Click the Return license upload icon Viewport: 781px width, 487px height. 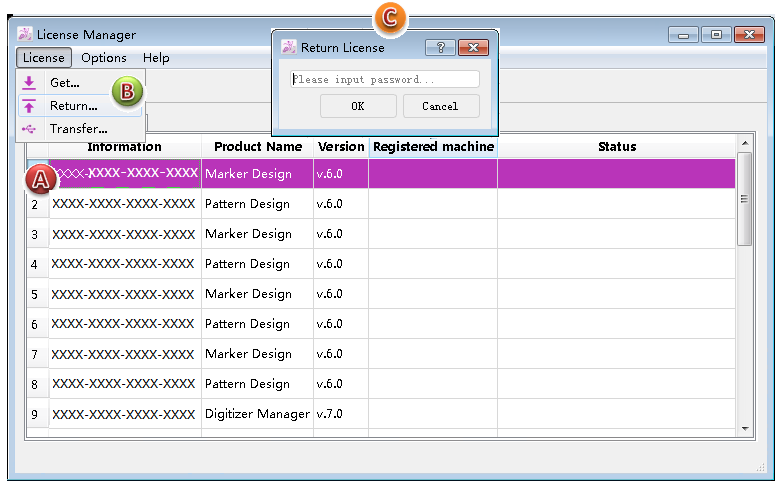pyautogui.click(x=29, y=105)
